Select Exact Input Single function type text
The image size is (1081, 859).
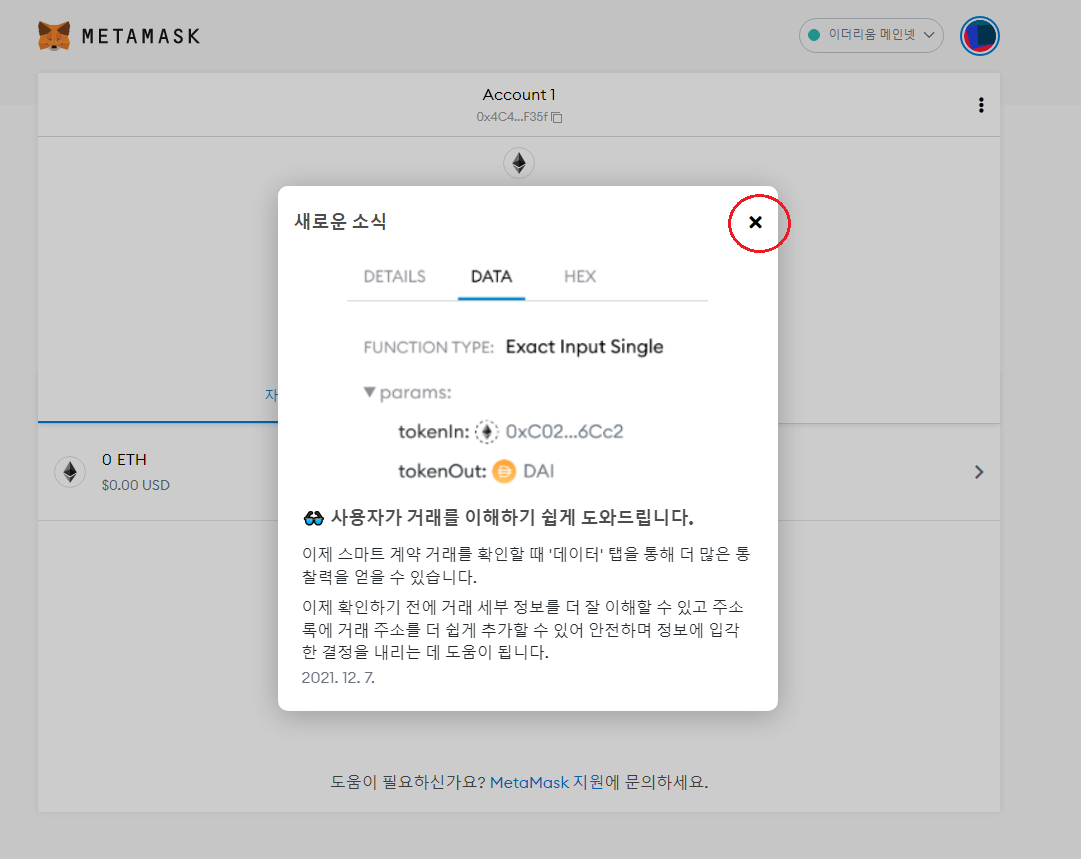click(x=584, y=347)
